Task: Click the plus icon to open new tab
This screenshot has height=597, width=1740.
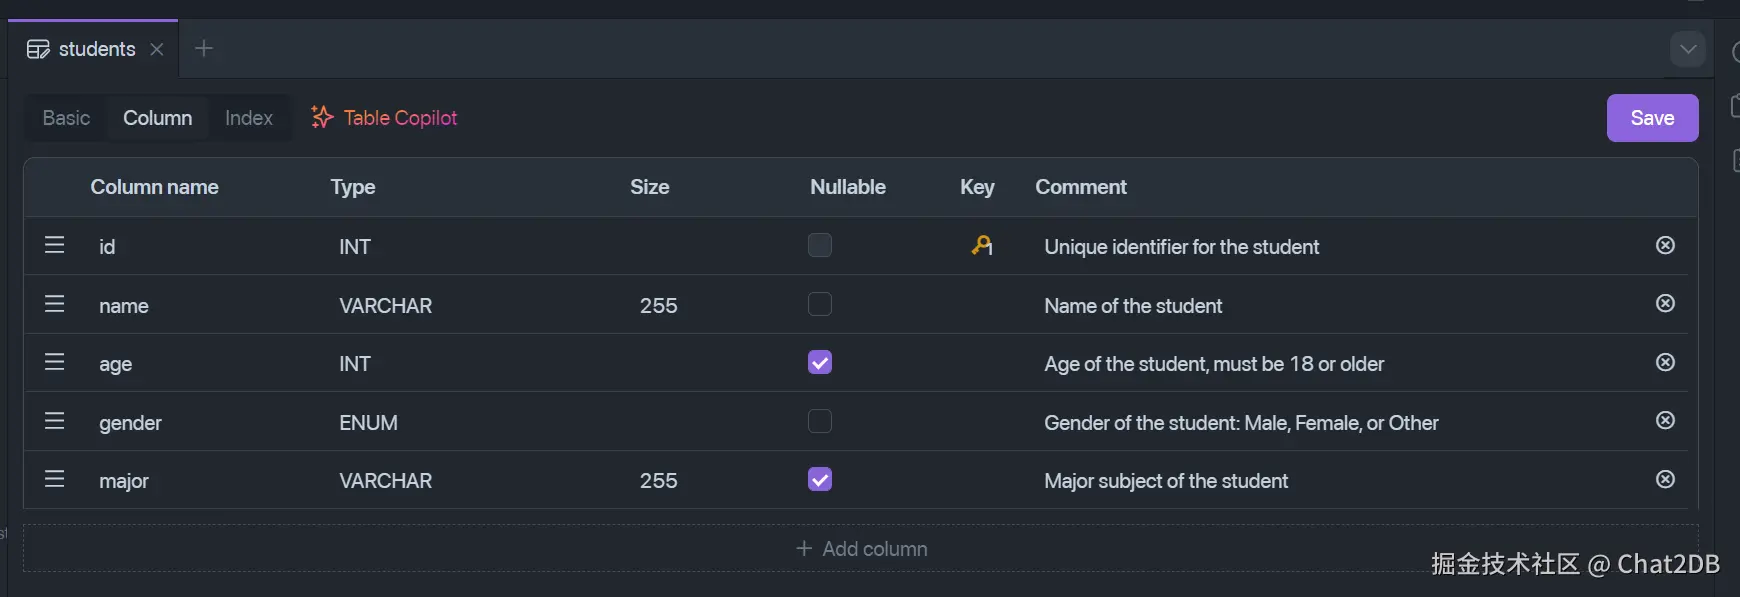Action: tap(204, 48)
